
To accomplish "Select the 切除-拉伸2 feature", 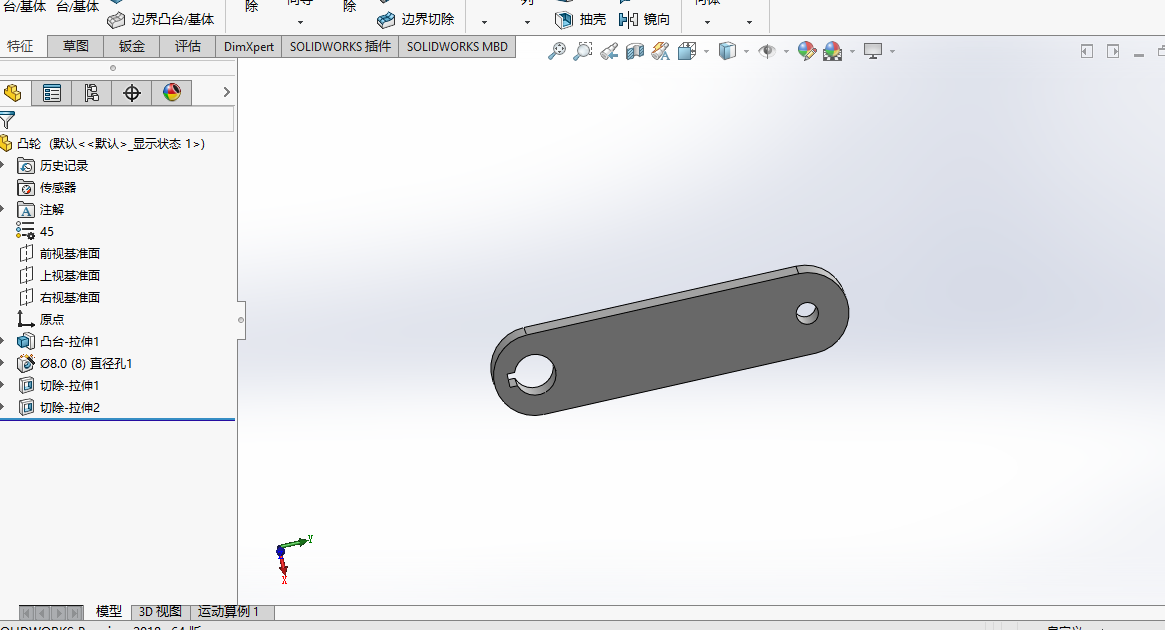I will [x=59, y=407].
